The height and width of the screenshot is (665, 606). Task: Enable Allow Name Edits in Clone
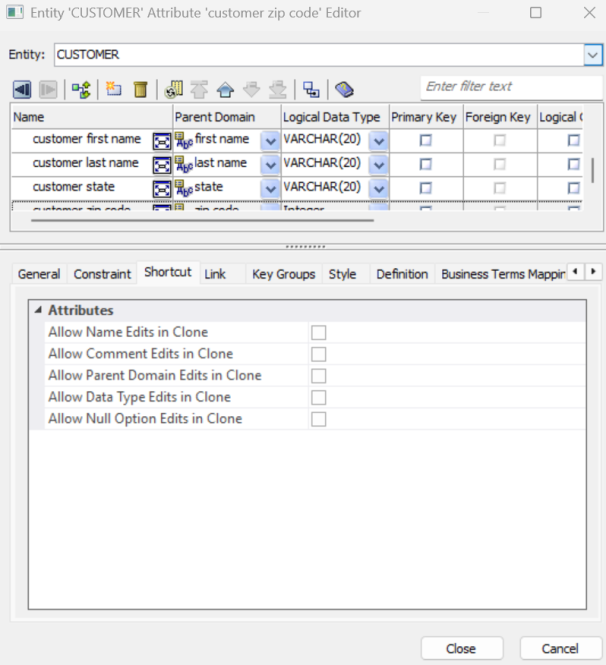point(318,332)
